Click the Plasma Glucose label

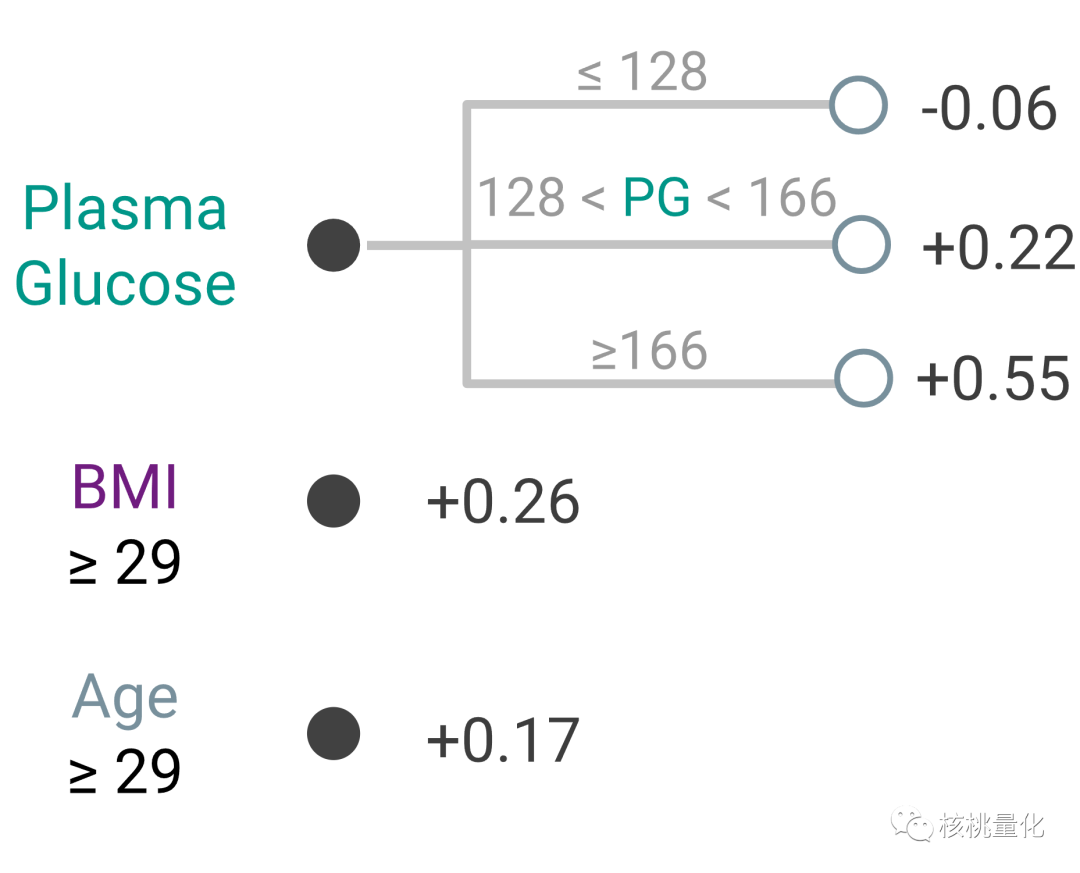[125, 246]
